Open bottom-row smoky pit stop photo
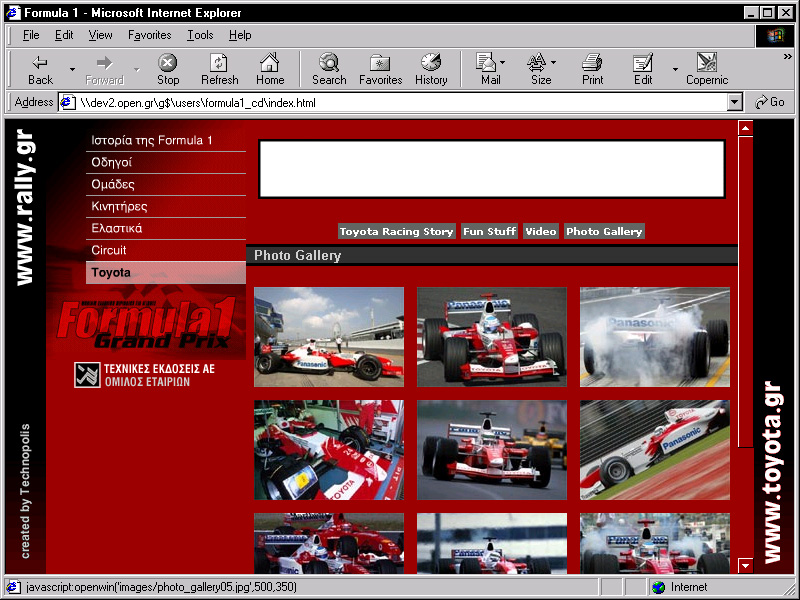The width and height of the screenshot is (800, 600). pyautogui.click(x=655, y=543)
